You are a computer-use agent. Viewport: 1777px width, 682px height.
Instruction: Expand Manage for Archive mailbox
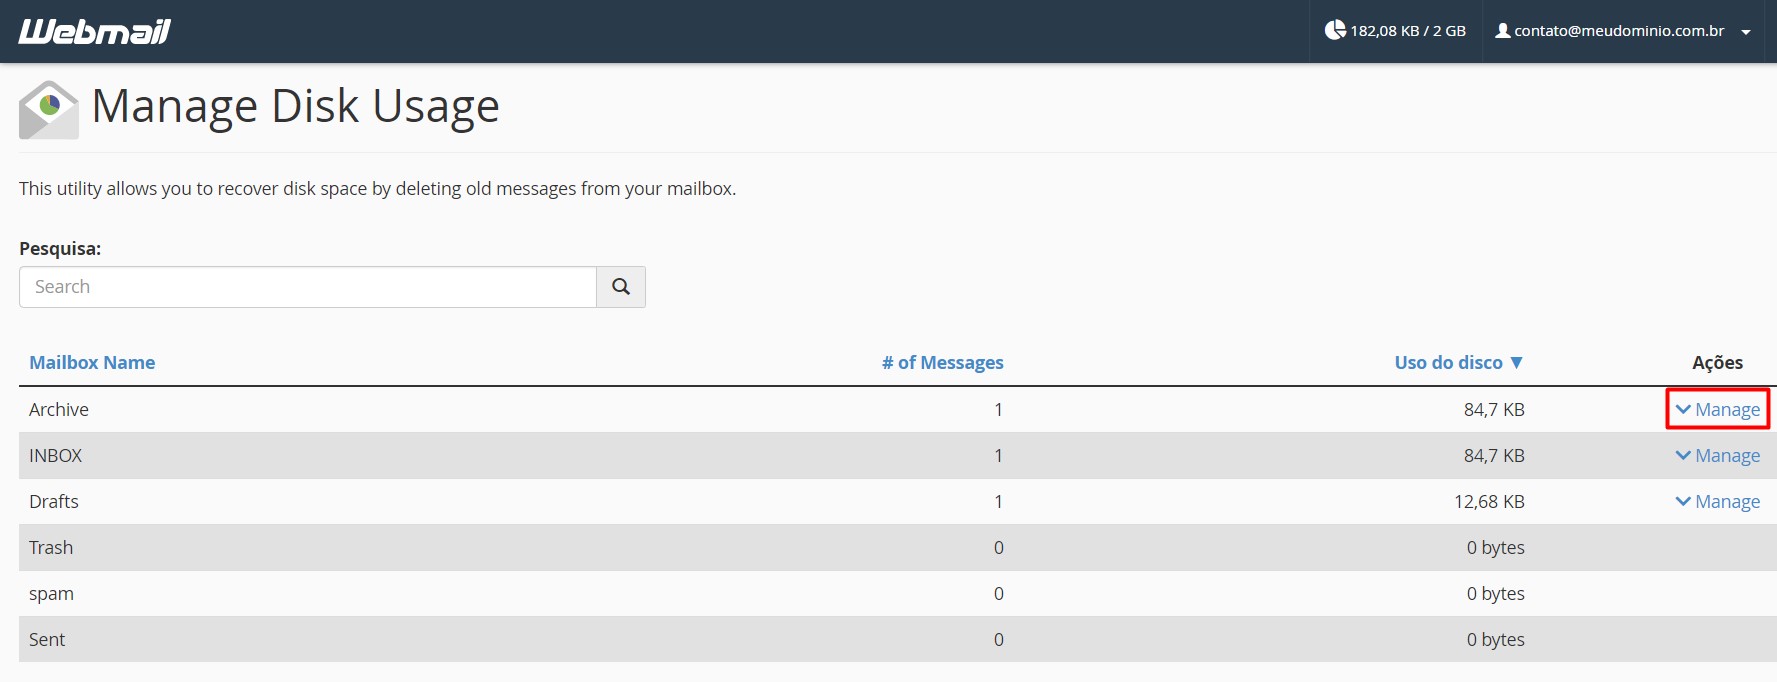coord(1718,409)
